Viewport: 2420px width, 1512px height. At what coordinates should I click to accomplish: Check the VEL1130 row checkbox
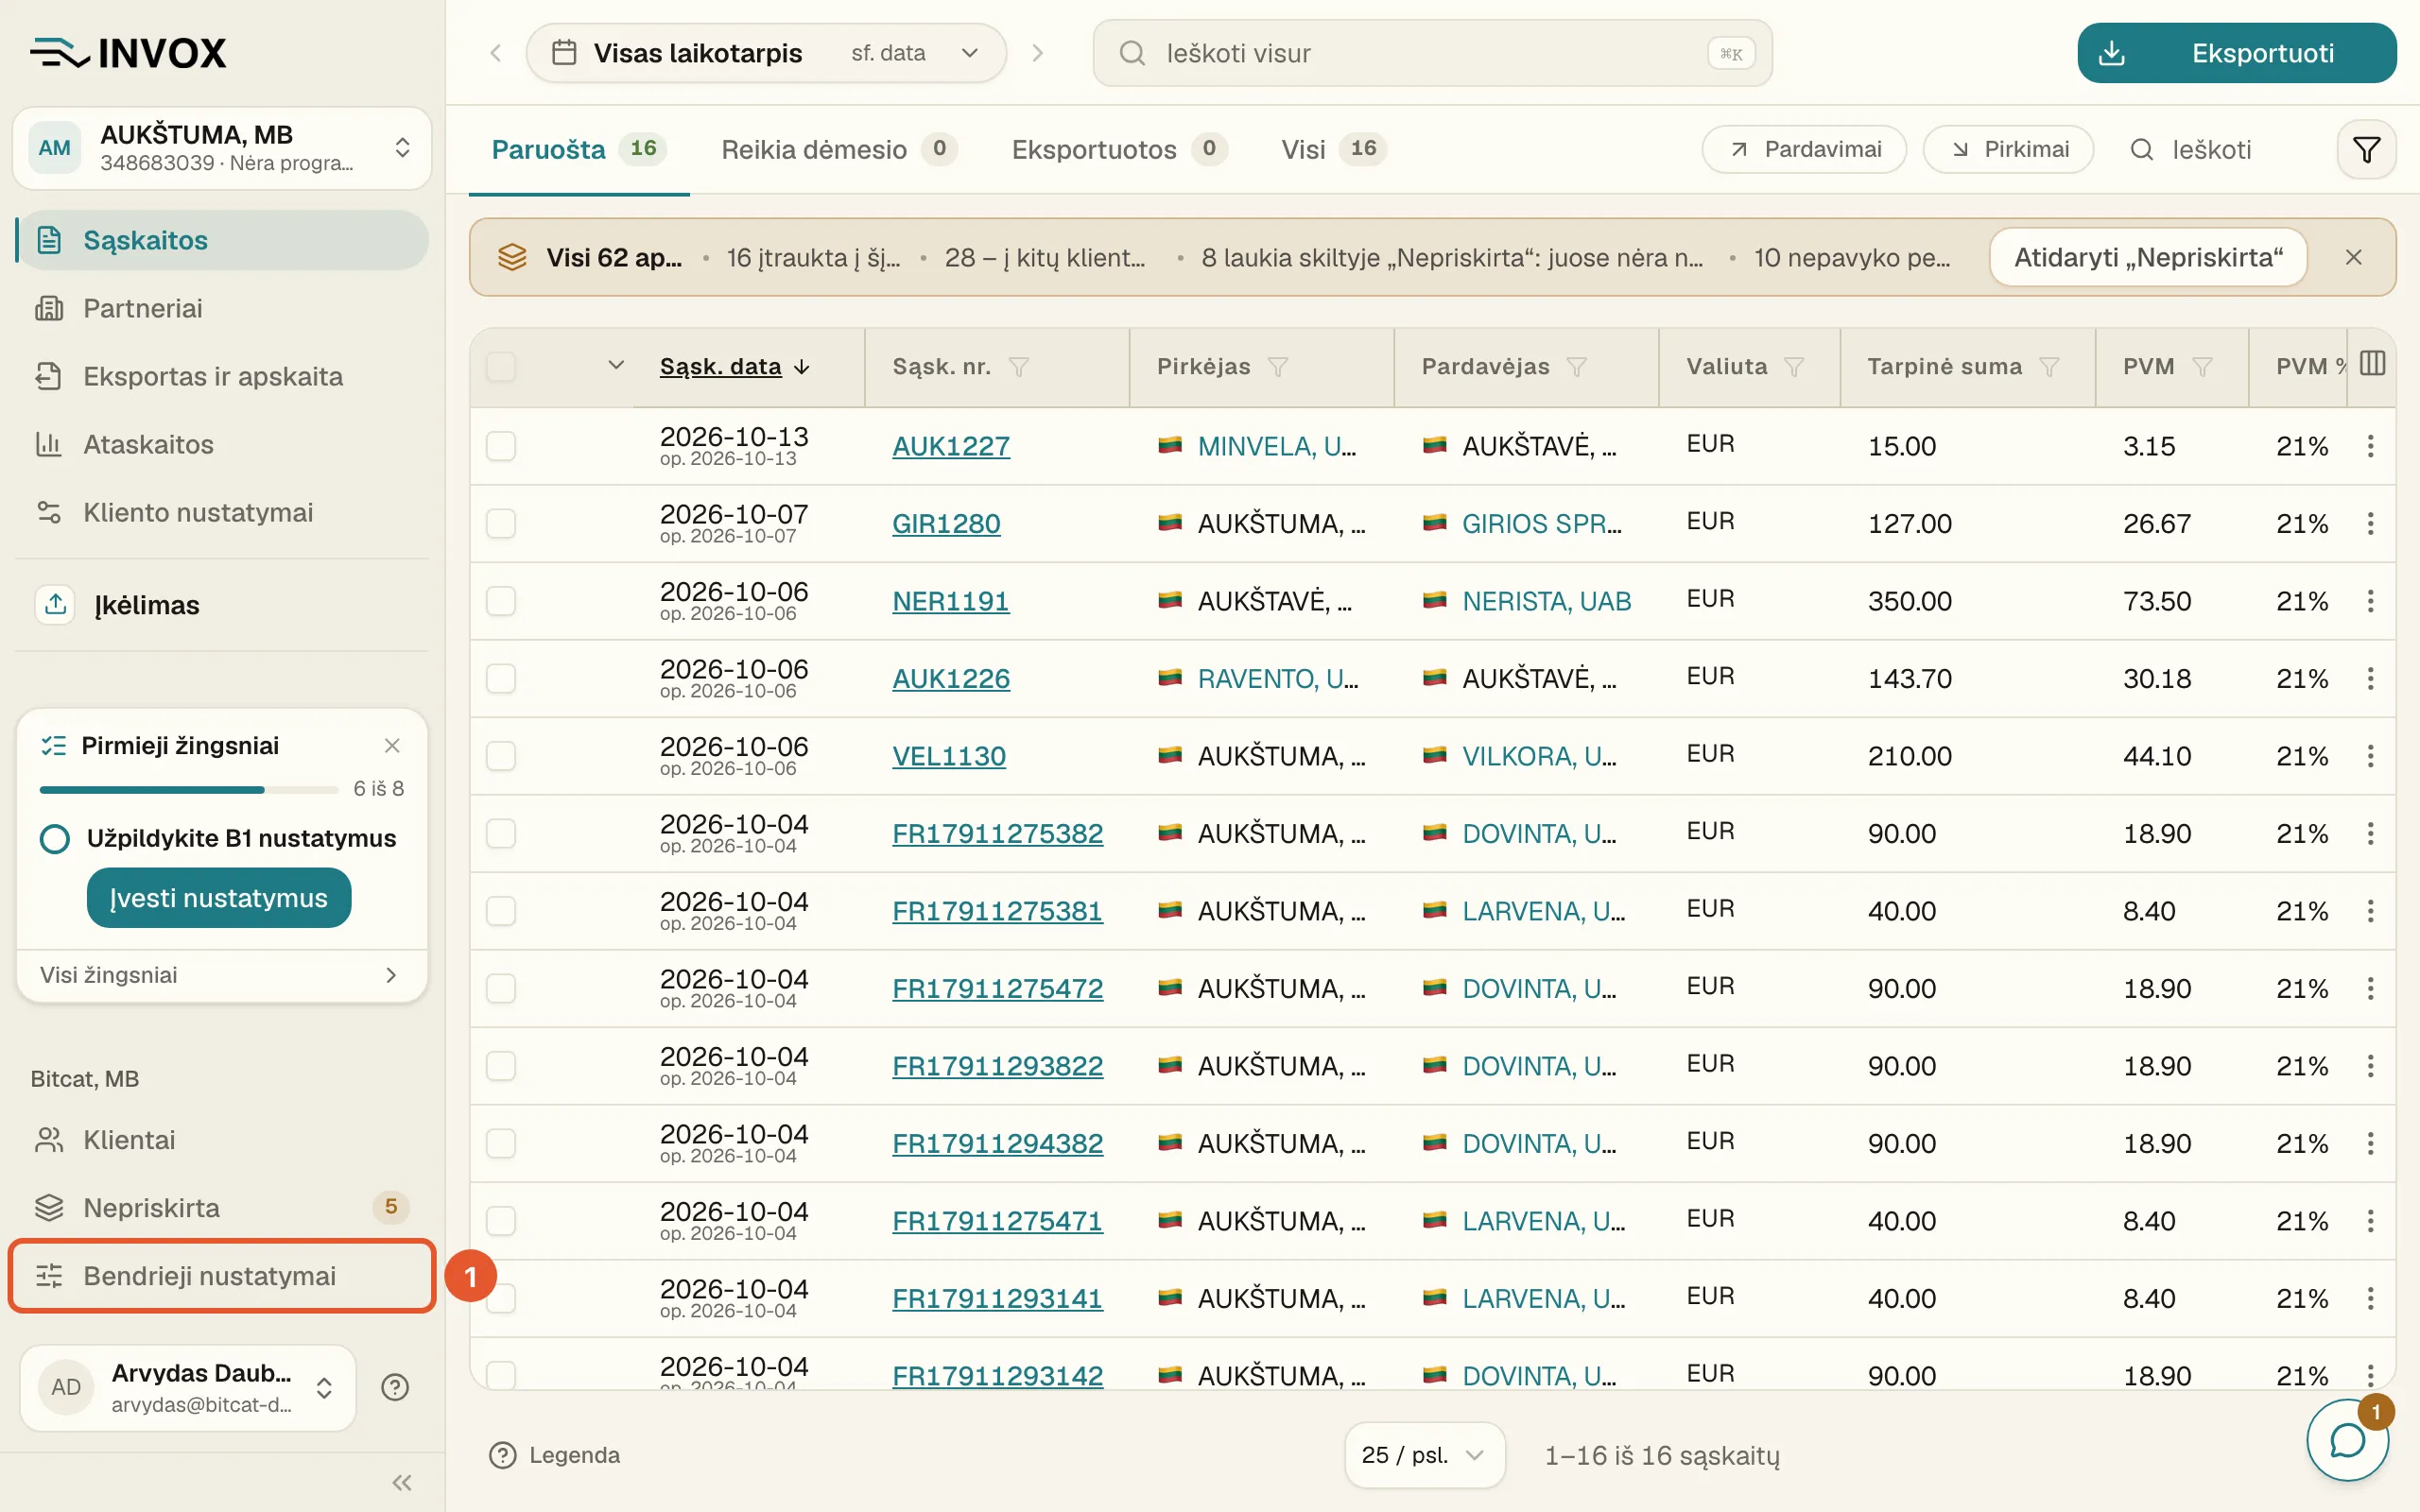pyautogui.click(x=501, y=756)
